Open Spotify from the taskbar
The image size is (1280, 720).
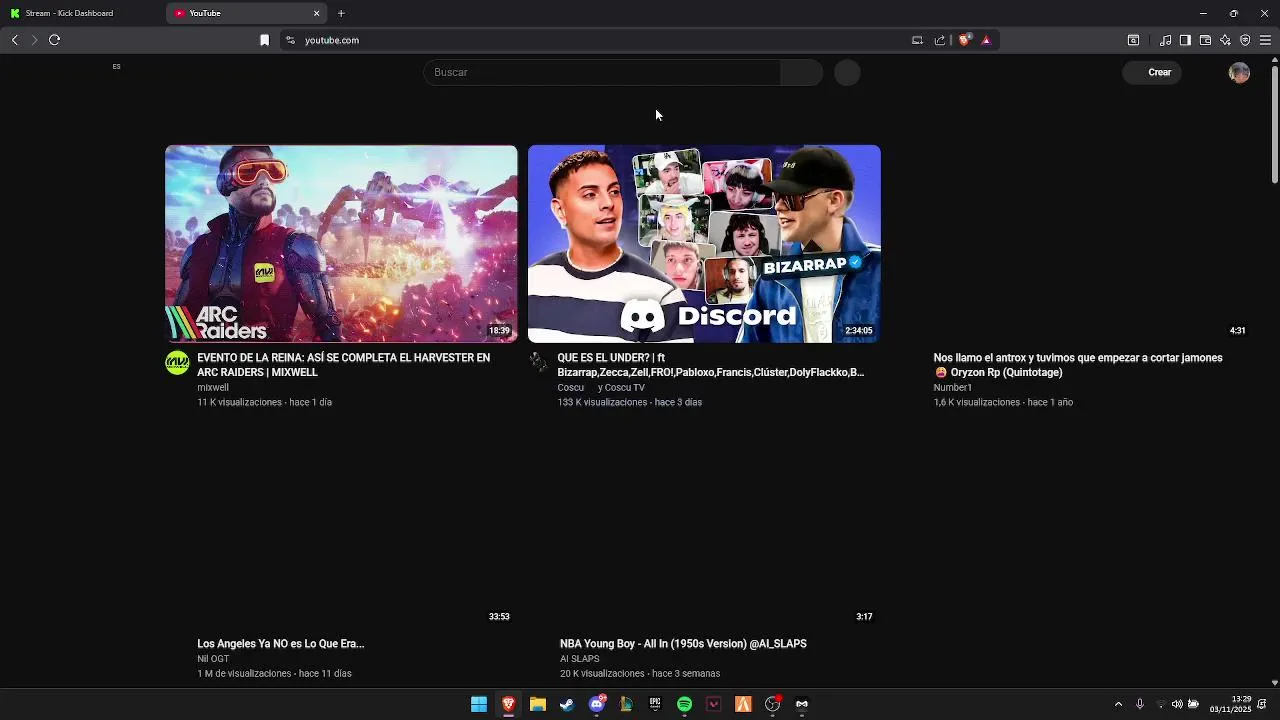tap(684, 704)
